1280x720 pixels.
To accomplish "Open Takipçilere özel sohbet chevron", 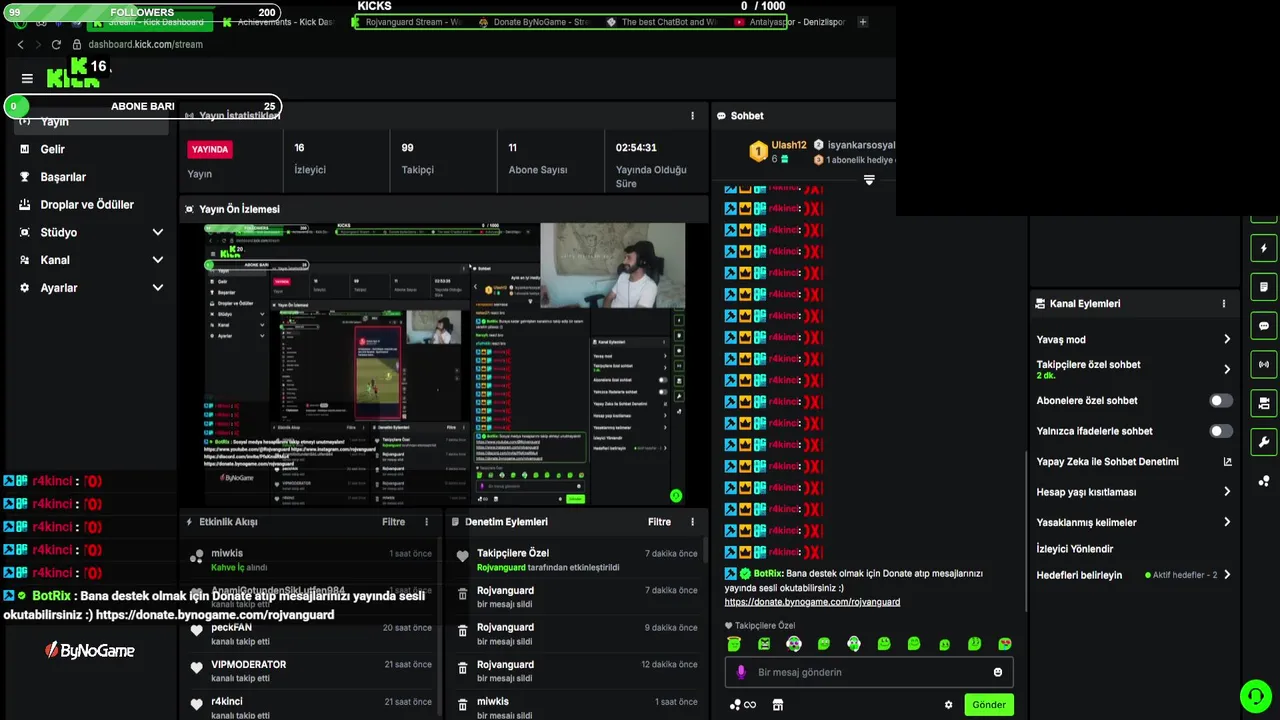I will (x=1227, y=370).
